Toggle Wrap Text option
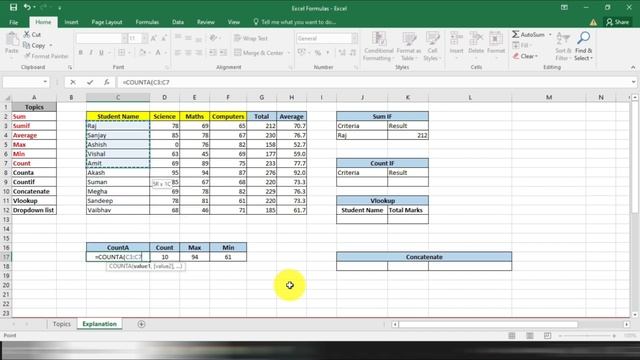The image size is (640, 360). 251,38
